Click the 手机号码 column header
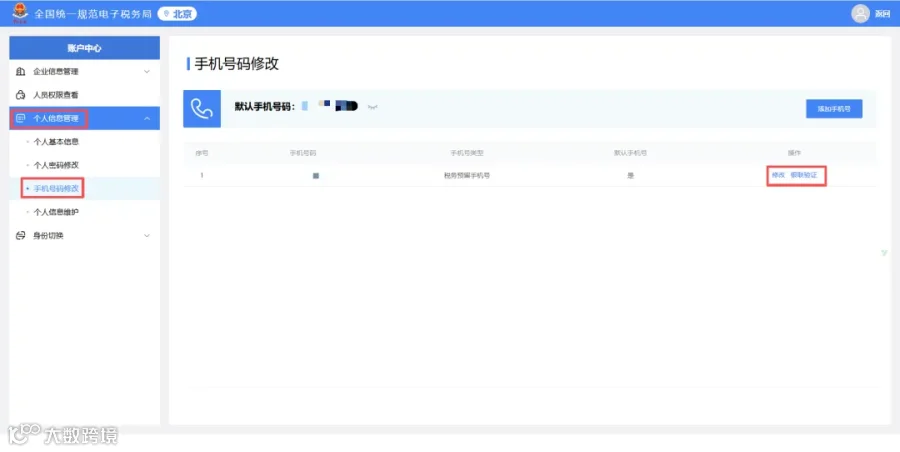 (x=303, y=153)
